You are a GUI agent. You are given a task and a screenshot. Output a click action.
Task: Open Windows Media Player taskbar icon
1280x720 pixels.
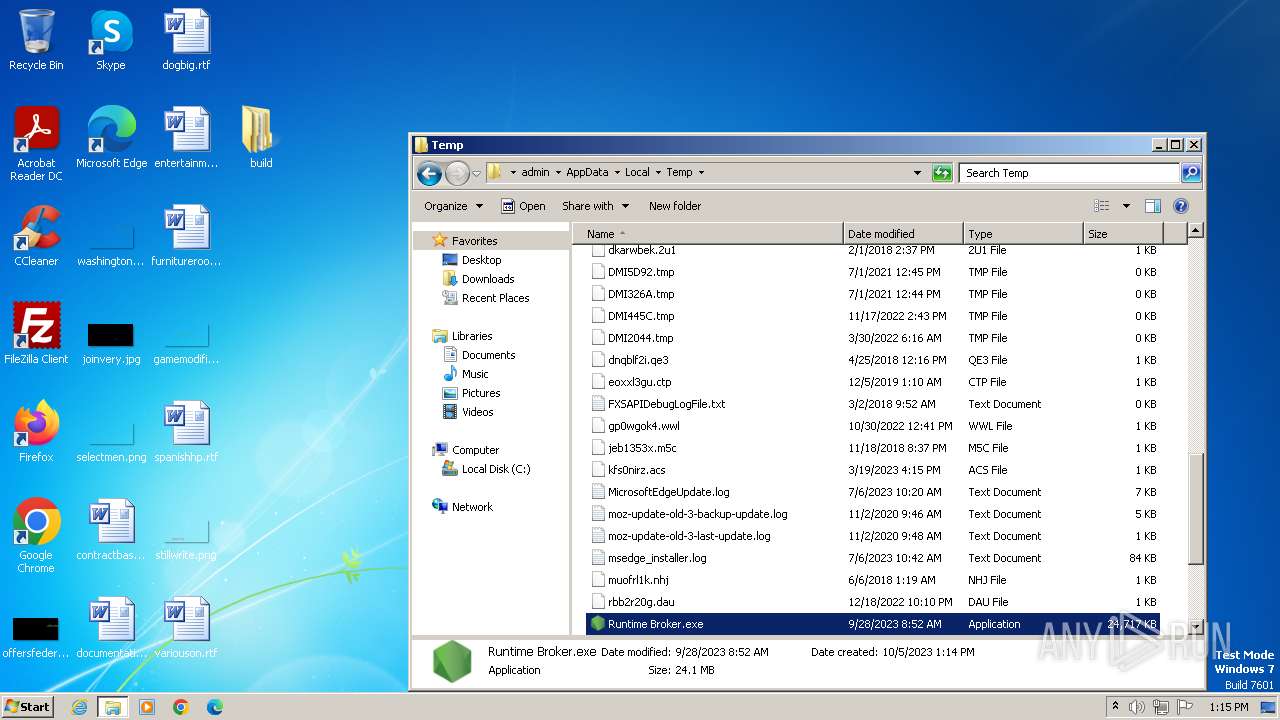click(146, 707)
